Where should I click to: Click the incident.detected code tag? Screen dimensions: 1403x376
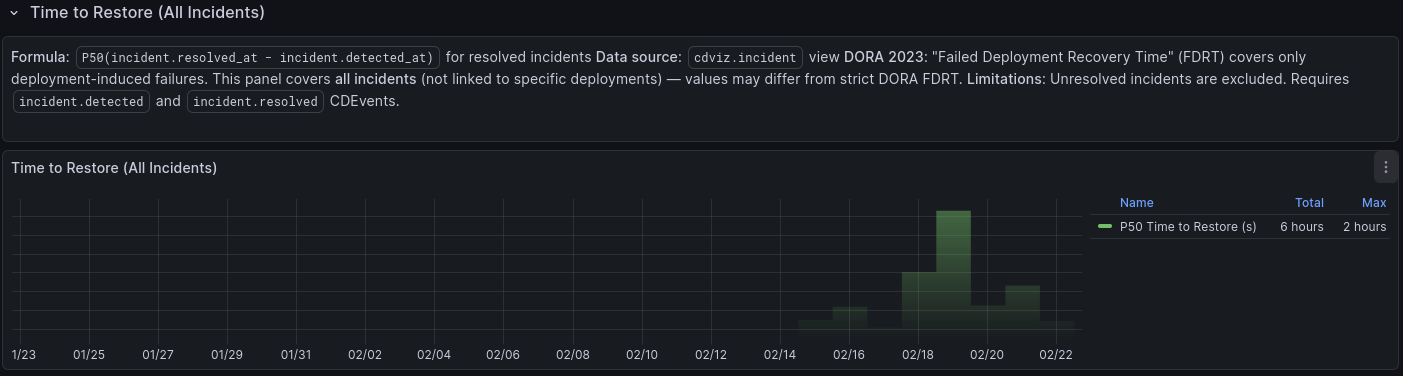click(82, 102)
